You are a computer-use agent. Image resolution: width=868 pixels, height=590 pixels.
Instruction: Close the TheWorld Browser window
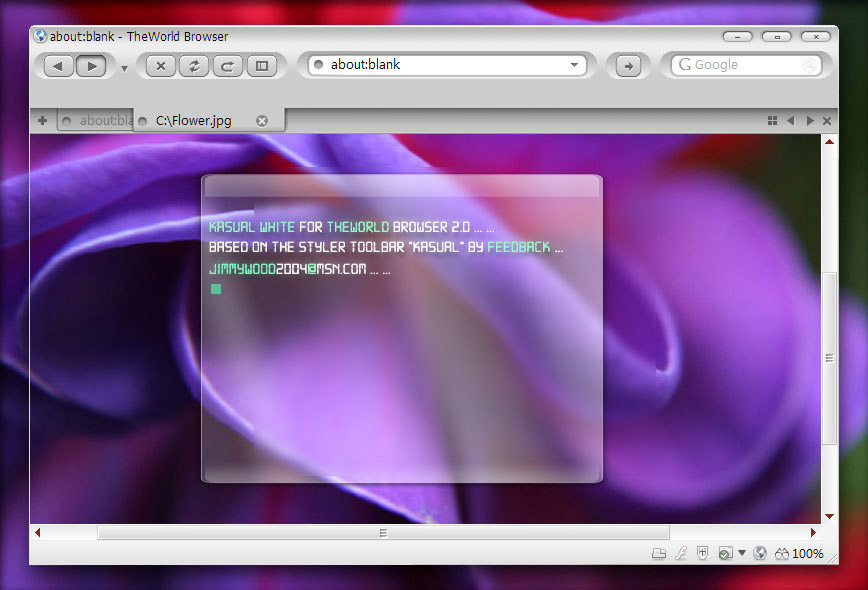[816, 37]
